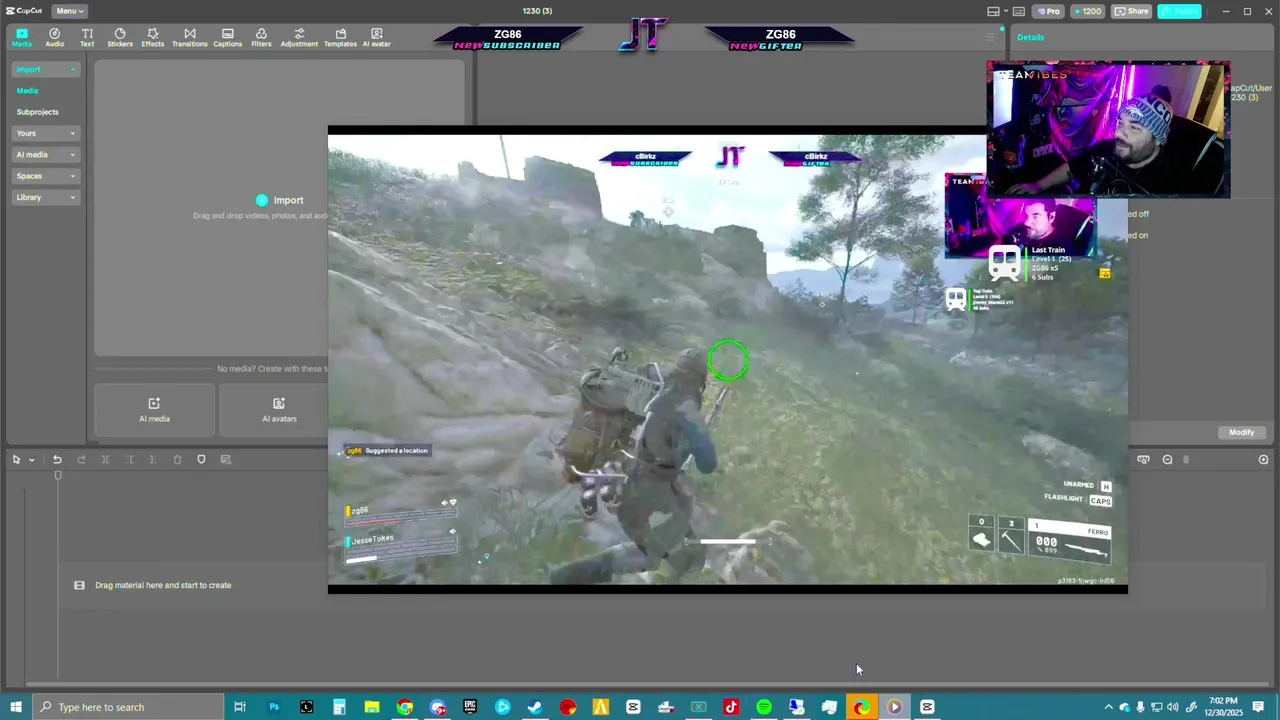This screenshot has width=1280, height=720.
Task: Select the Text tool tab
Action: coord(87,38)
